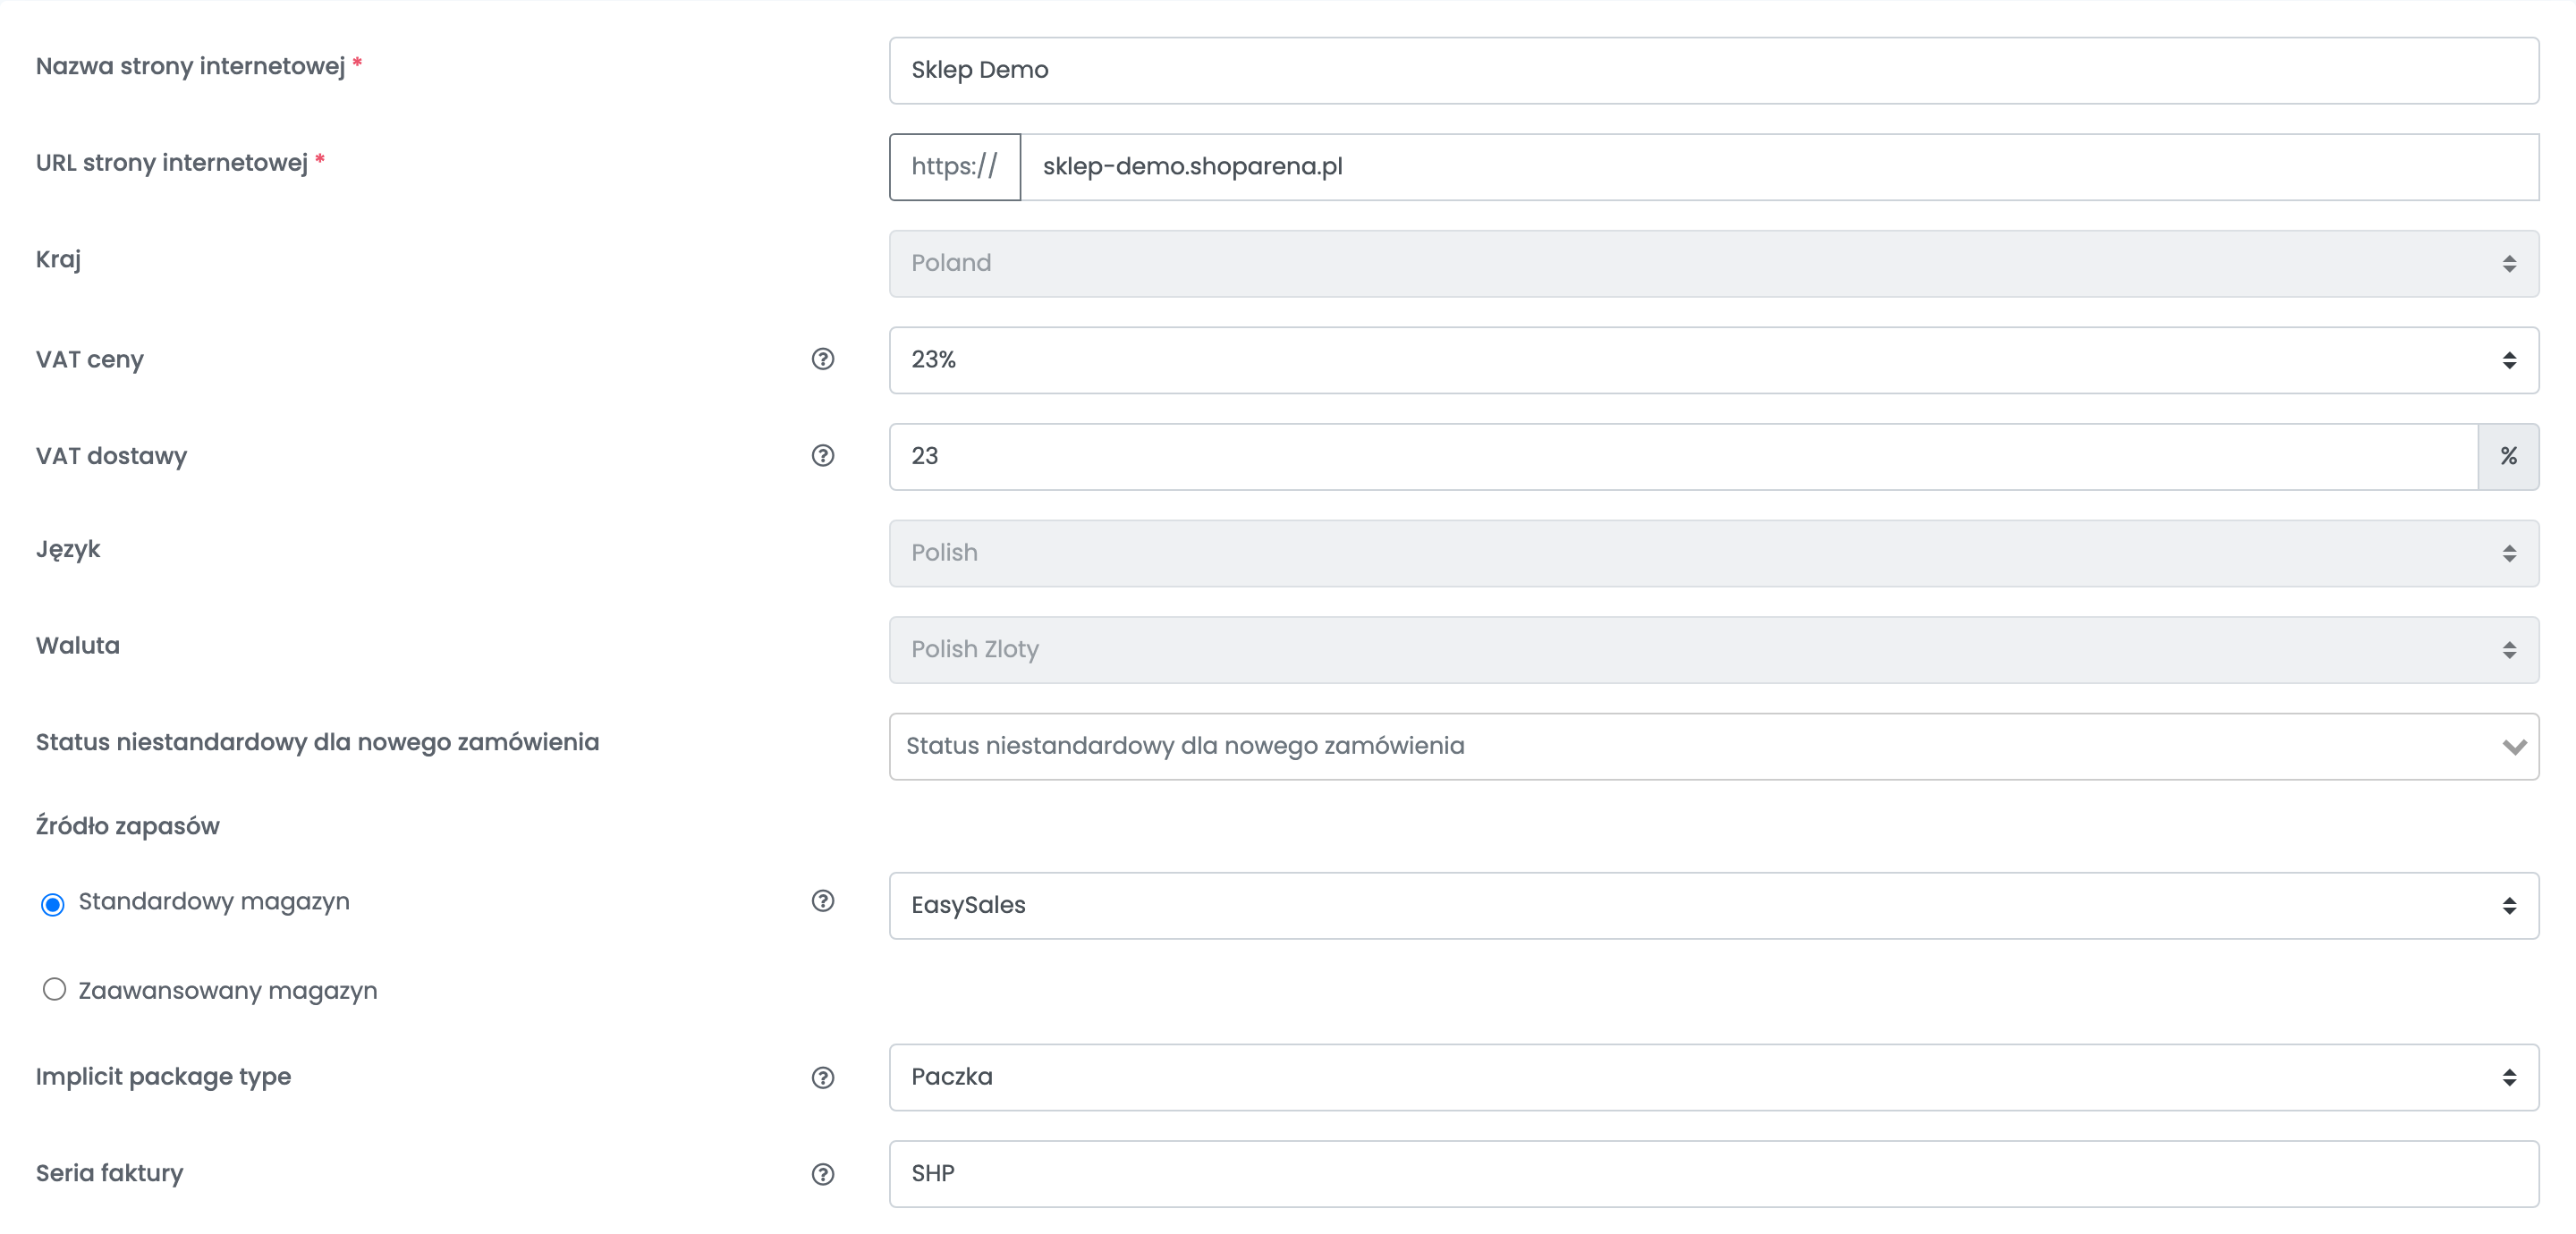The image size is (2576, 1234).
Task: Open Implicit package type help tooltip
Action: tap(822, 1078)
